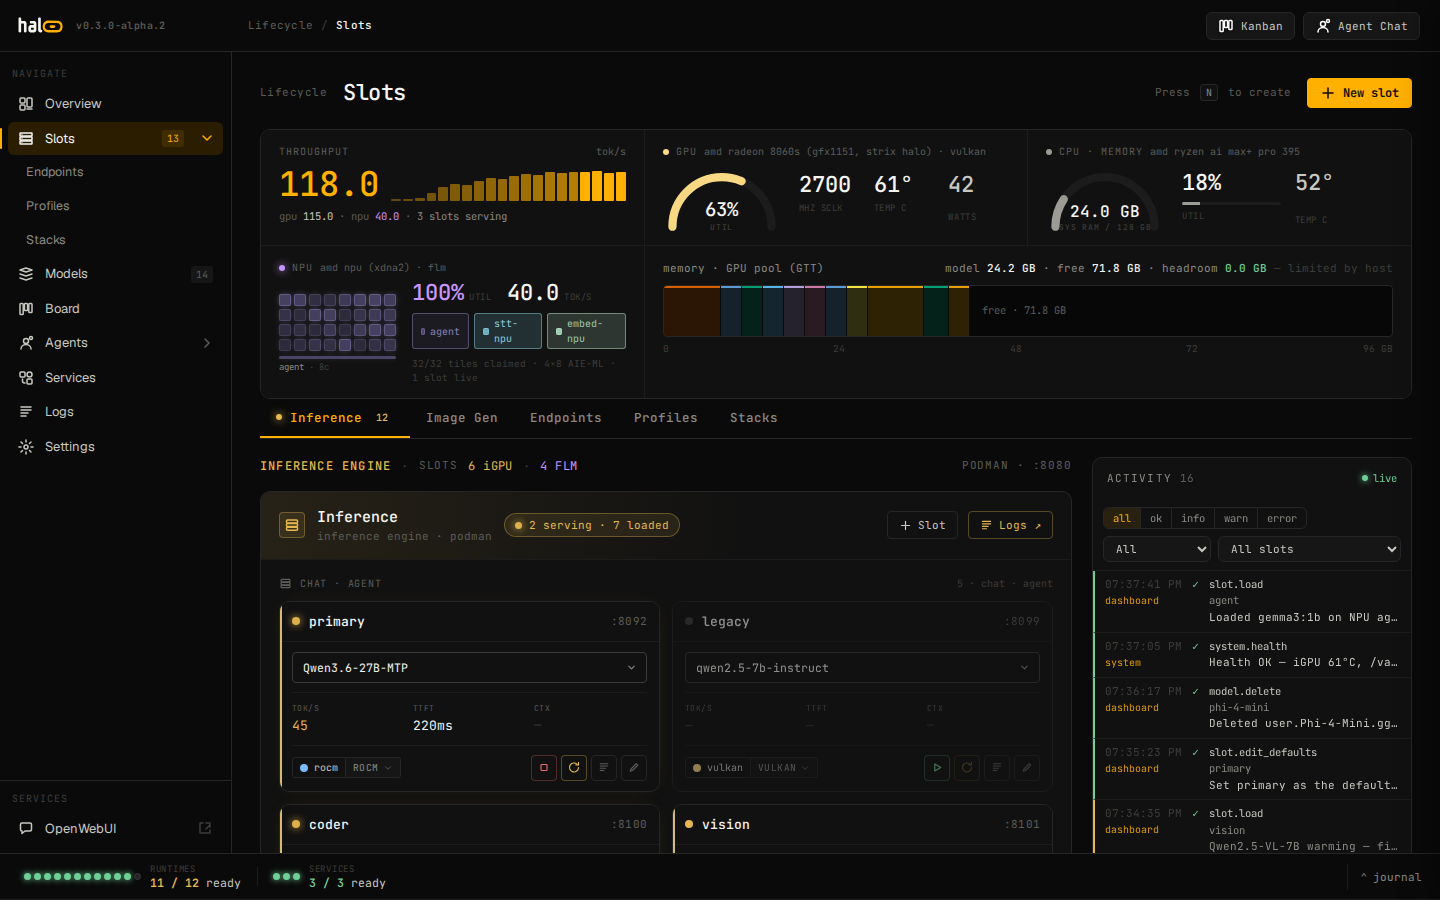Select the stt-npu slot chip
1440x900 pixels.
point(508,332)
